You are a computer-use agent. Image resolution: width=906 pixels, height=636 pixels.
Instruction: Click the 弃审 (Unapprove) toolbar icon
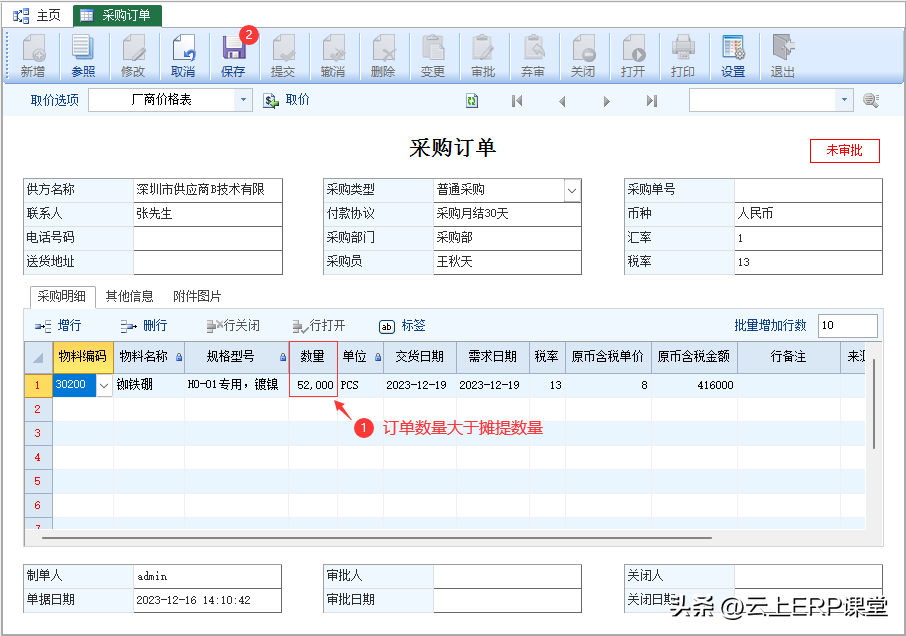pos(533,56)
